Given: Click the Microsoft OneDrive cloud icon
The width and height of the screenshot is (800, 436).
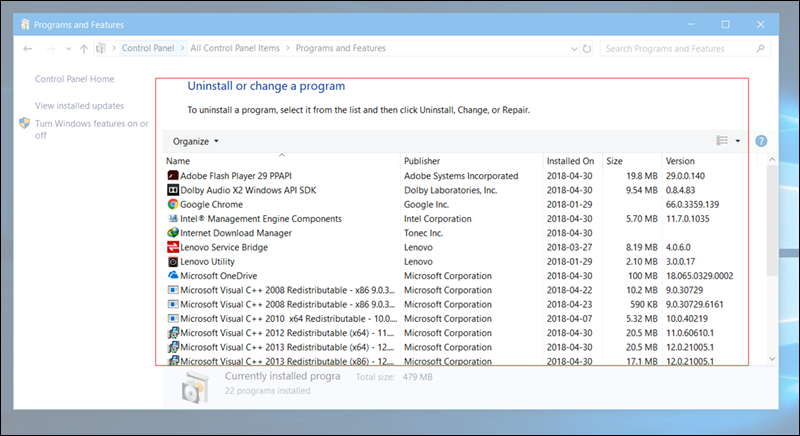Looking at the screenshot, I should tap(172, 276).
